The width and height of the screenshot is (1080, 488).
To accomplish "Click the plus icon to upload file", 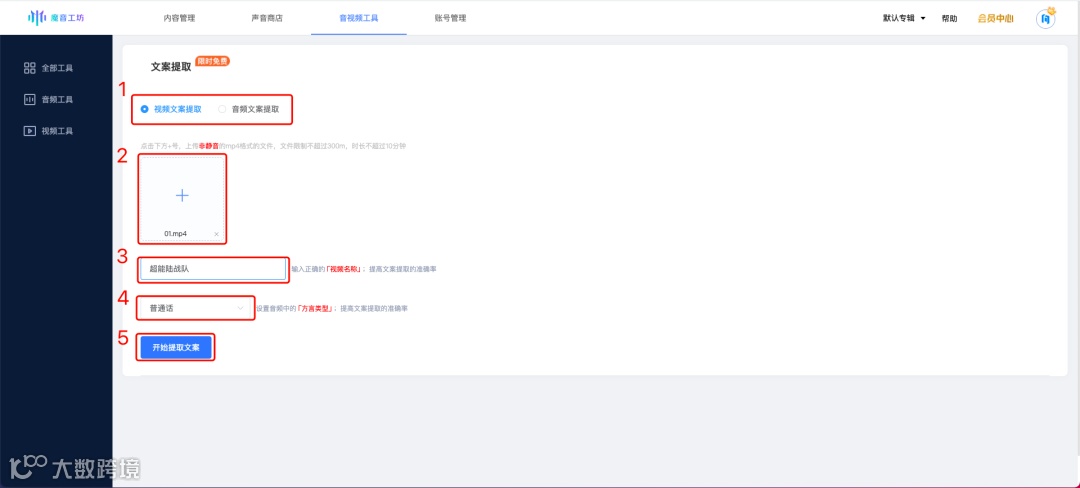I will coord(182,195).
